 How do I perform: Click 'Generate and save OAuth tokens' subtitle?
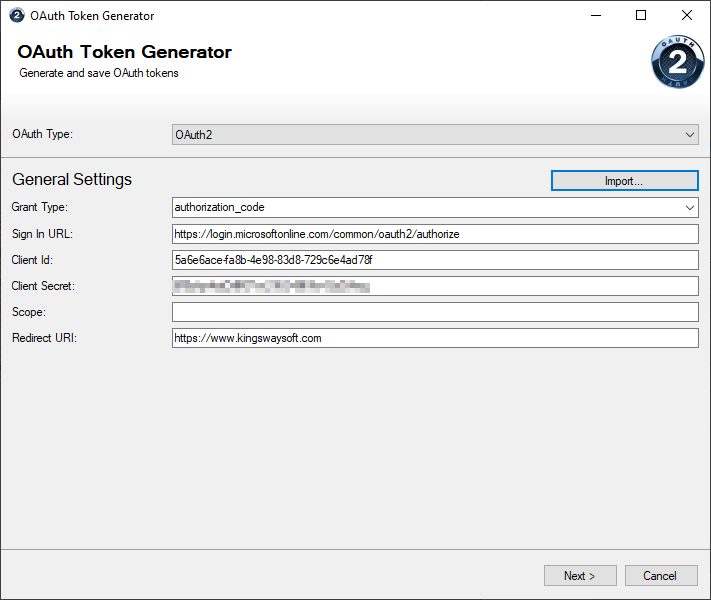click(99, 73)
